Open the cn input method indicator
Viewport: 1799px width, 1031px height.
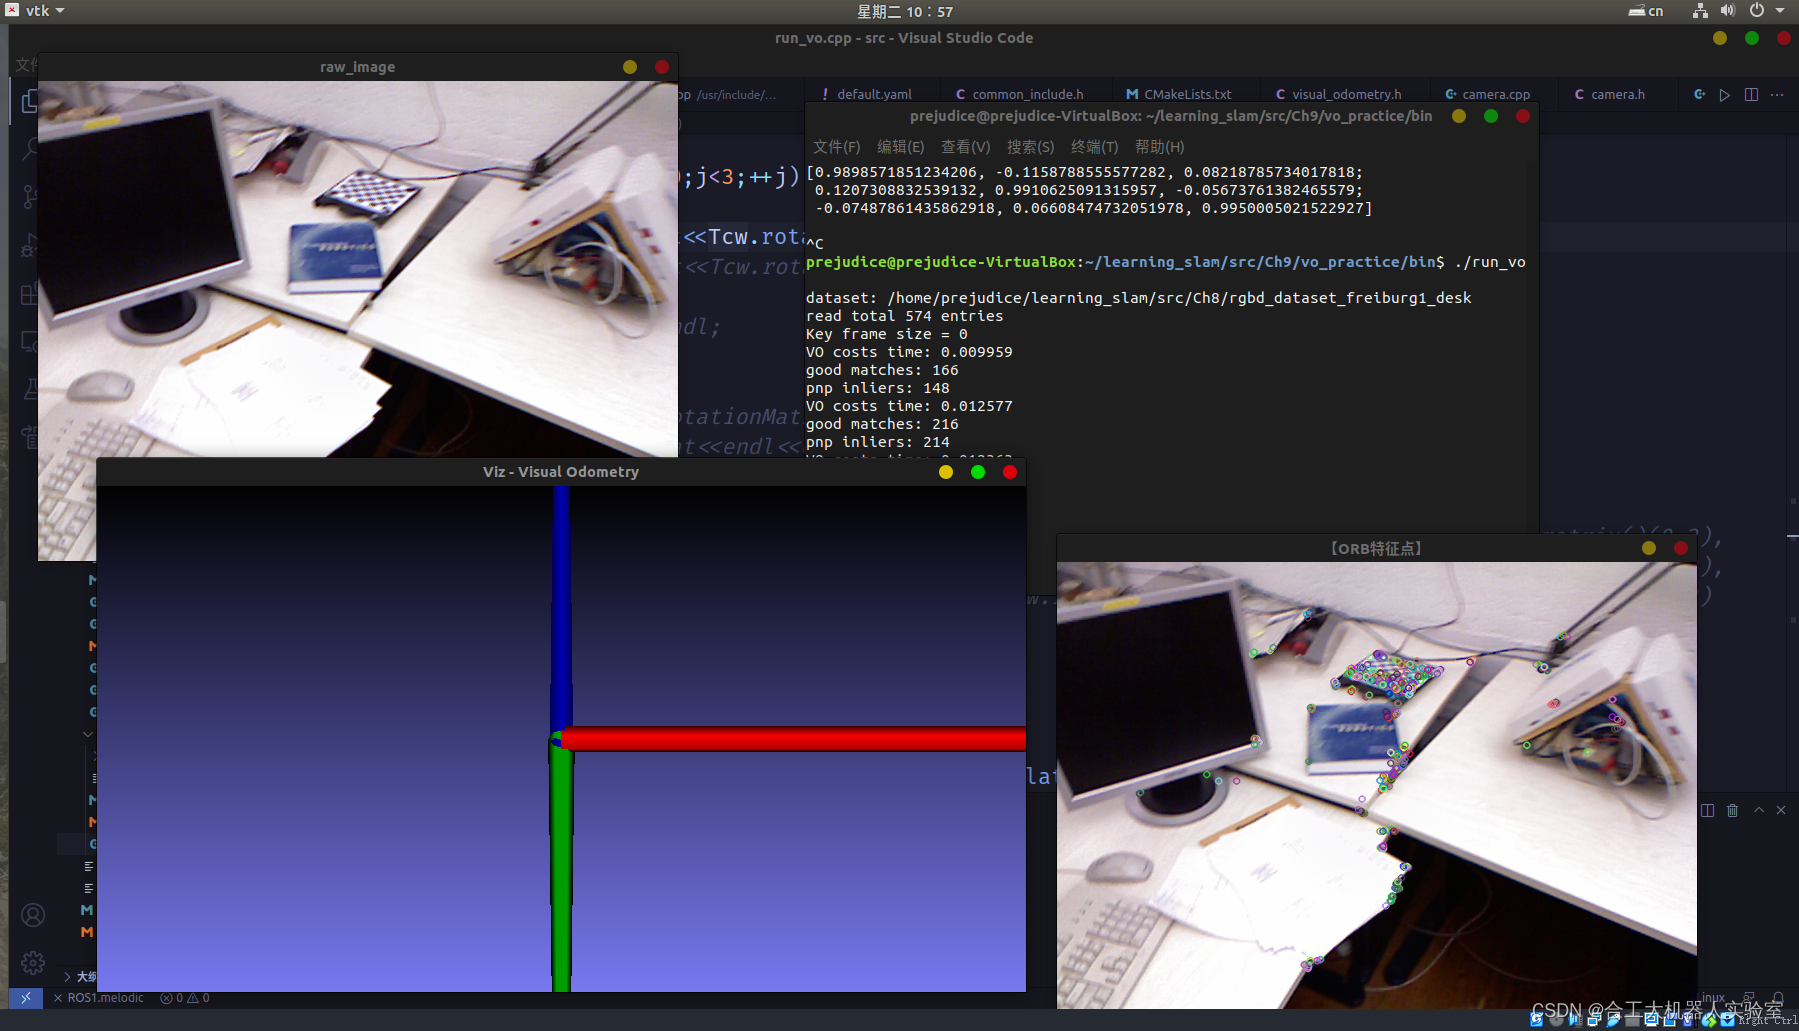click(x=1646, y=11)
